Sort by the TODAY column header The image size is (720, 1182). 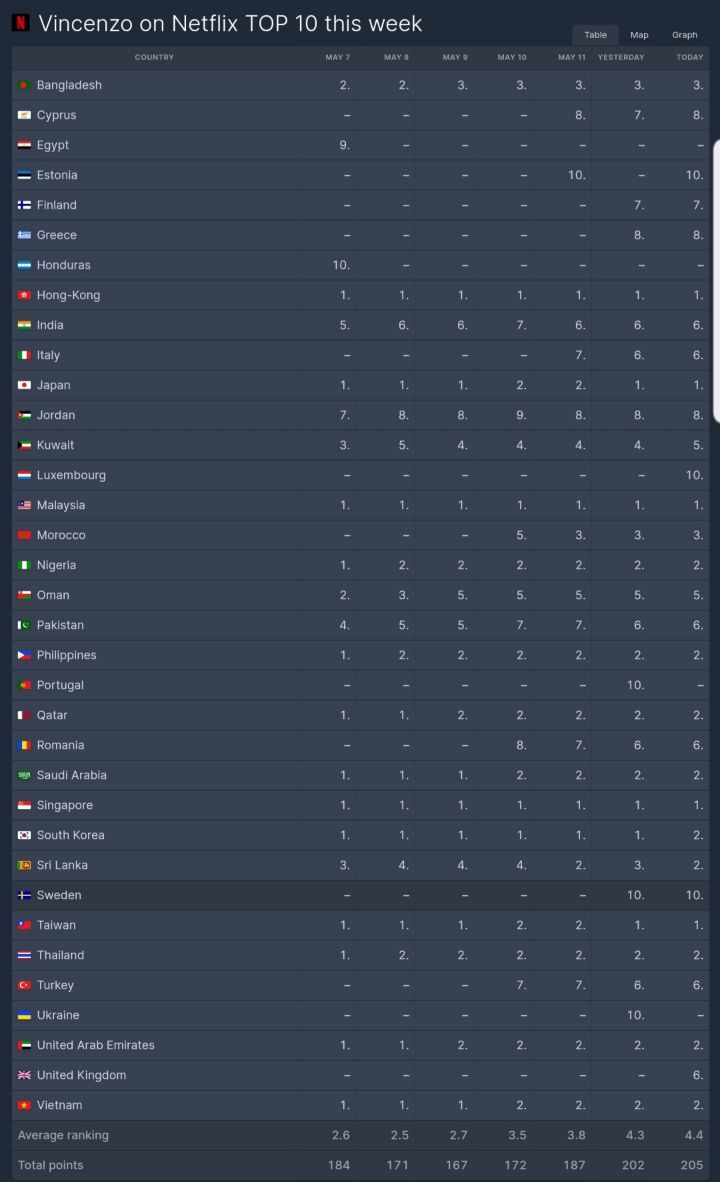(x=689, y=57)
